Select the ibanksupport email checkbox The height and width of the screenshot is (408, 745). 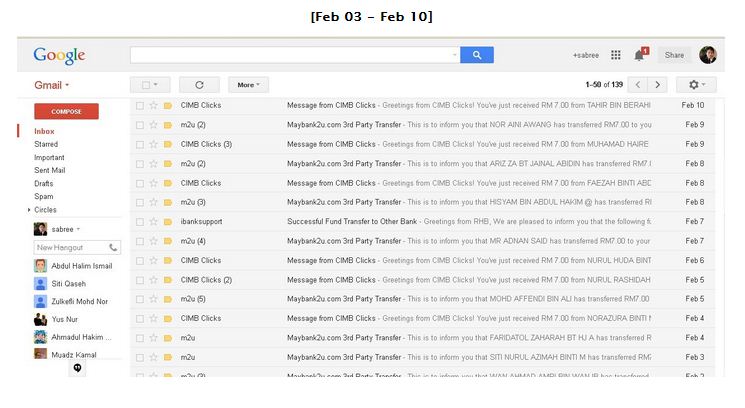point(140,222)
